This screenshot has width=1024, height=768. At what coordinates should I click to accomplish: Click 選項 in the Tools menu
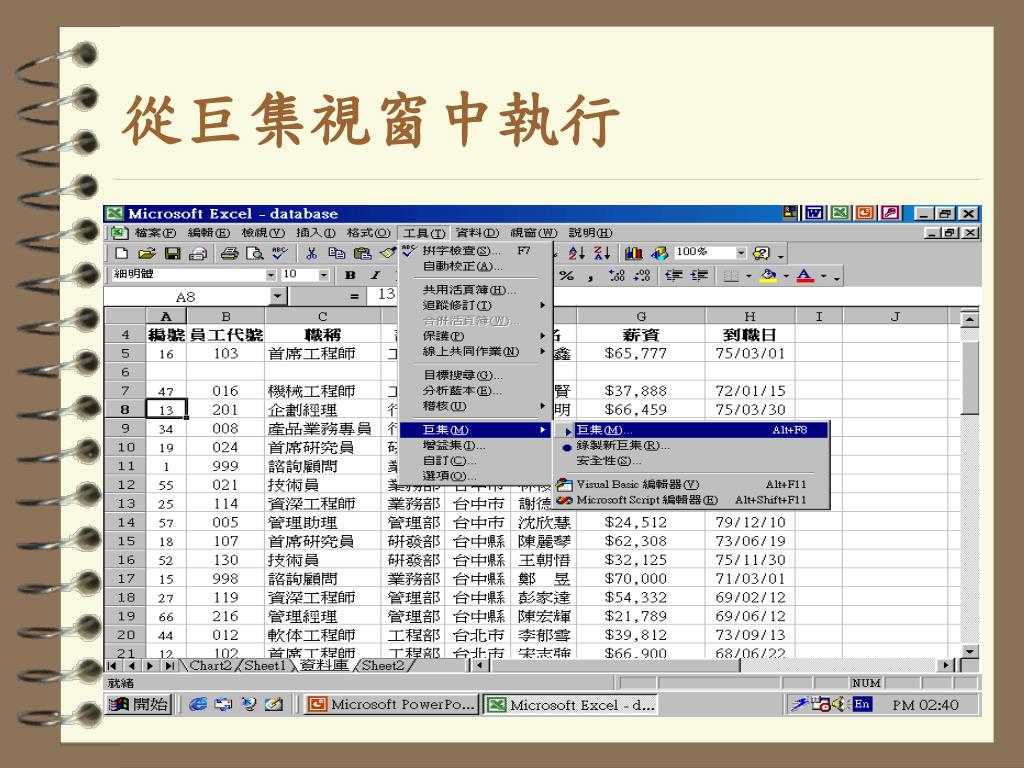point(475,476)
